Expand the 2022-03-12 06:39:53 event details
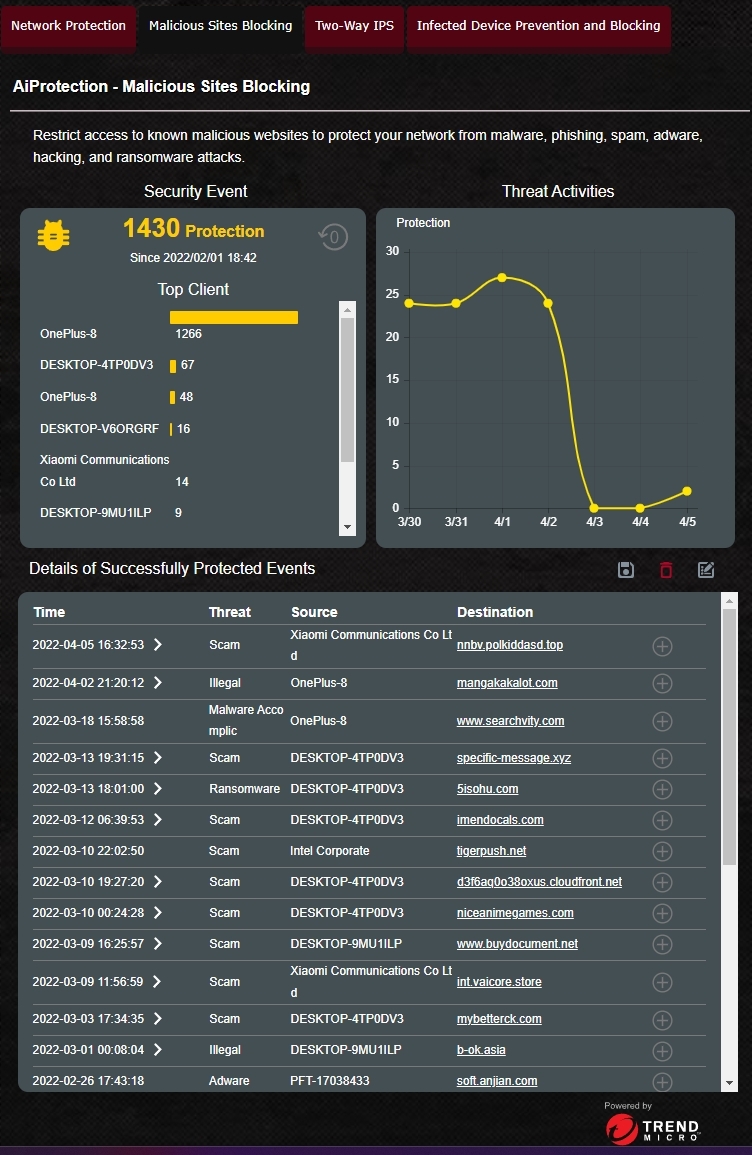The height and width of the screenshot is (1155, 752). pos(158,820)
